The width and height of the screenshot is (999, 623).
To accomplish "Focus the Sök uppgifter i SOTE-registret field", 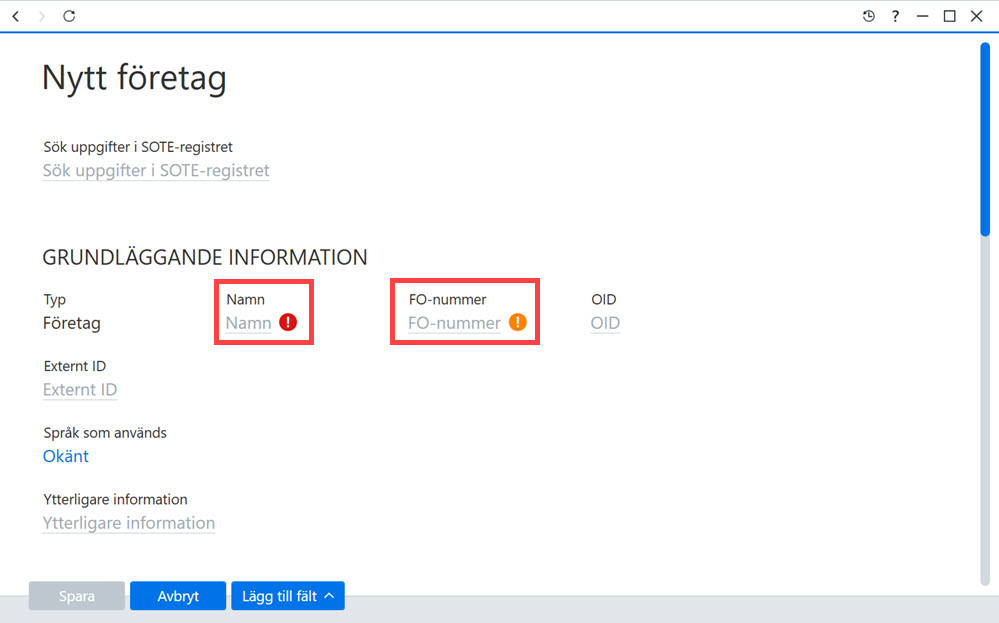I will click(x=156, y=171).
